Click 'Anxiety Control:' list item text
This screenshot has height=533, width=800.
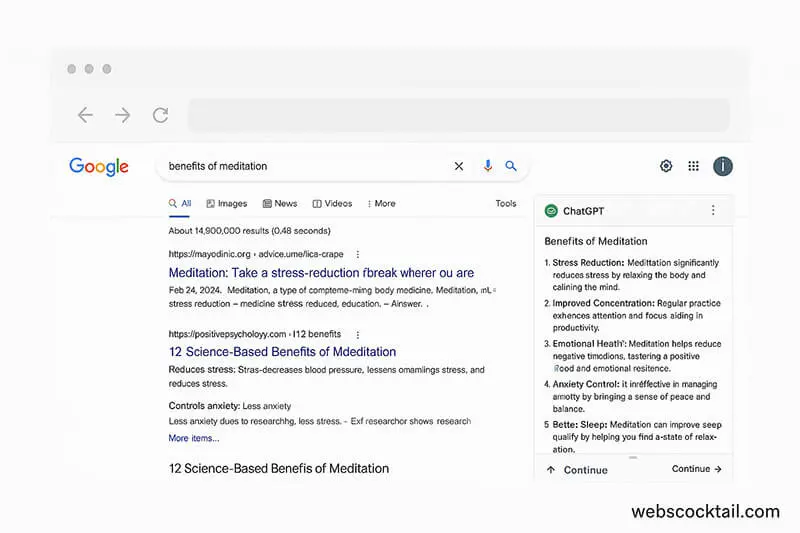coord(586,384)
